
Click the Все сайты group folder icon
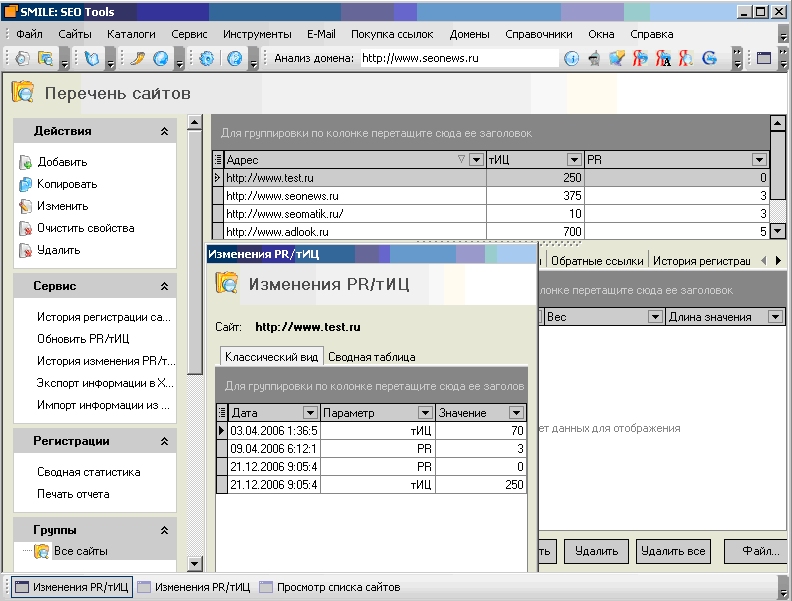42,551
